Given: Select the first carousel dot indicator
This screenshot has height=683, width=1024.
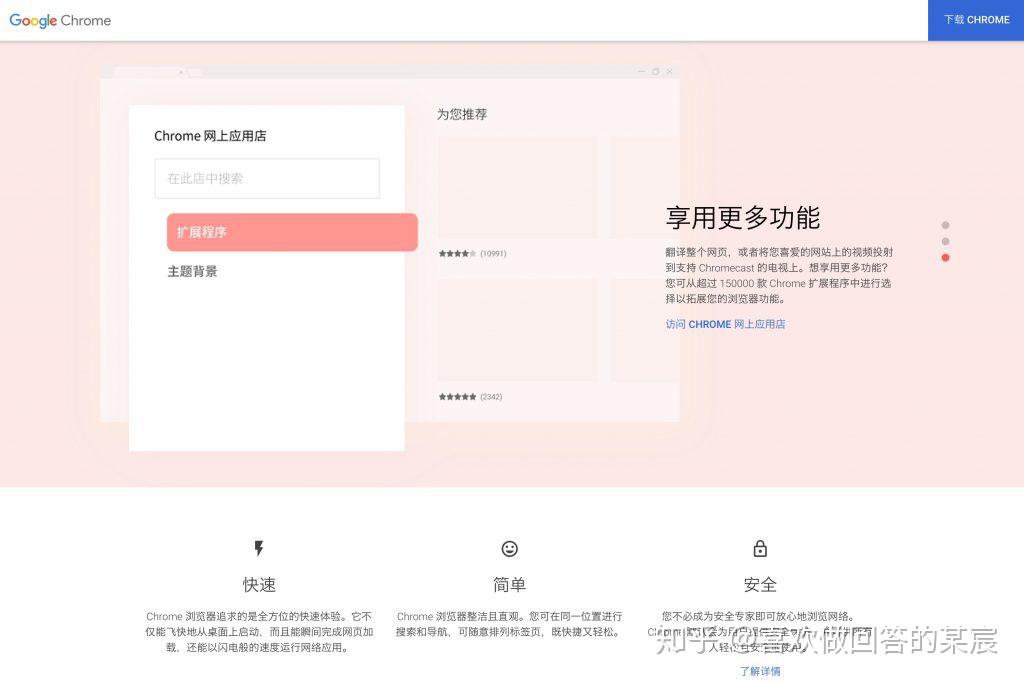Looking at the screenshot, I should (945, 225).
